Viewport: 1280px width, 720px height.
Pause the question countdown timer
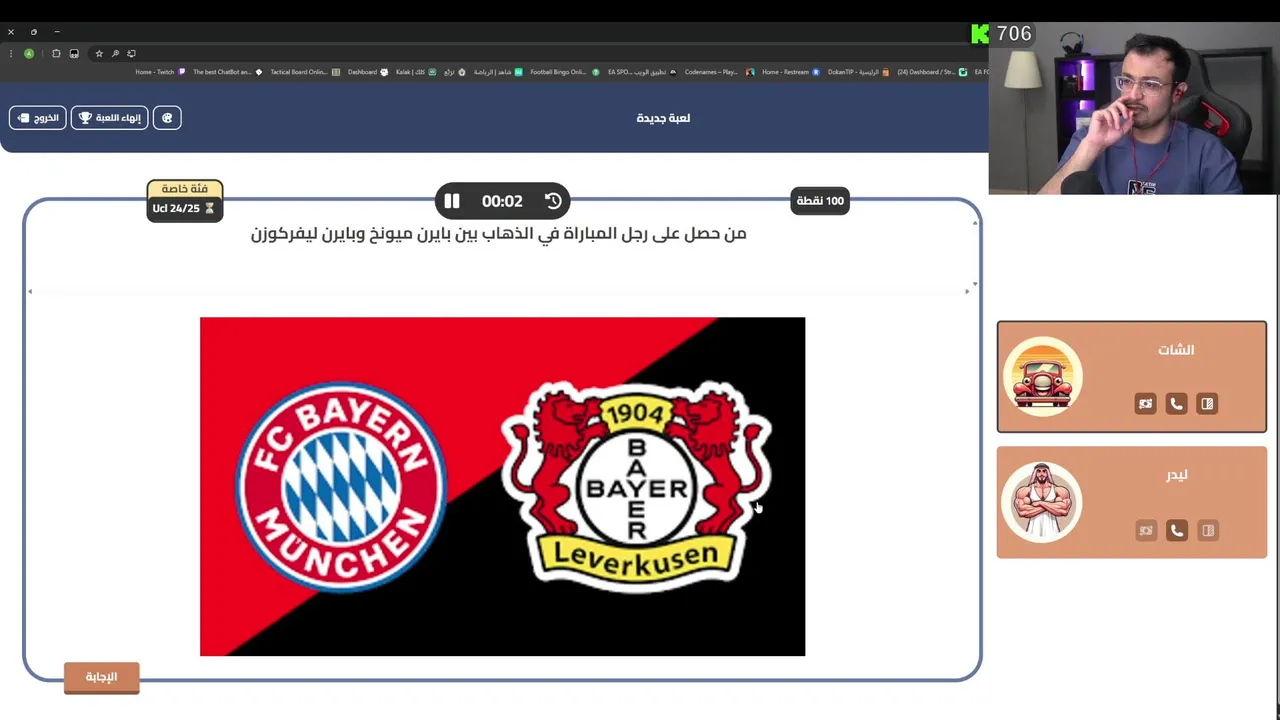coord(452,201)
